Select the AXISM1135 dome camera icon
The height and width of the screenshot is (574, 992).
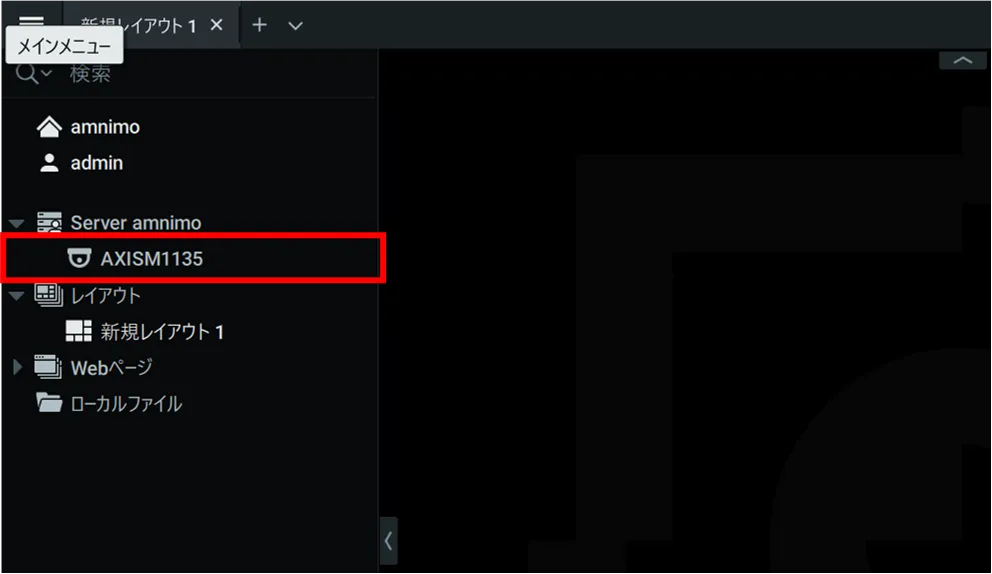(x=79, y=258)
